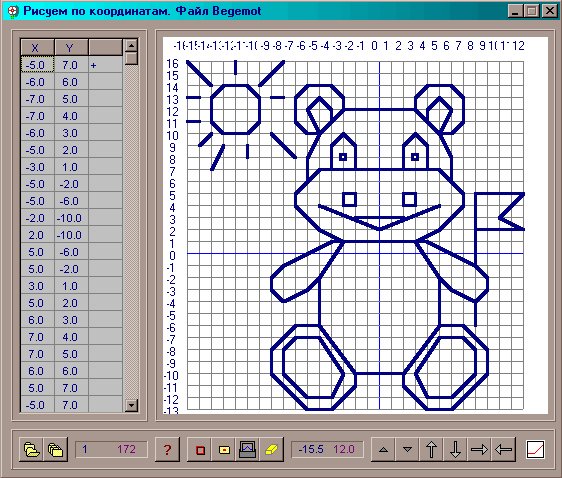Click the multiple files folder icon
Viewport: 562px width, 478px height.
tap(56, 449)
